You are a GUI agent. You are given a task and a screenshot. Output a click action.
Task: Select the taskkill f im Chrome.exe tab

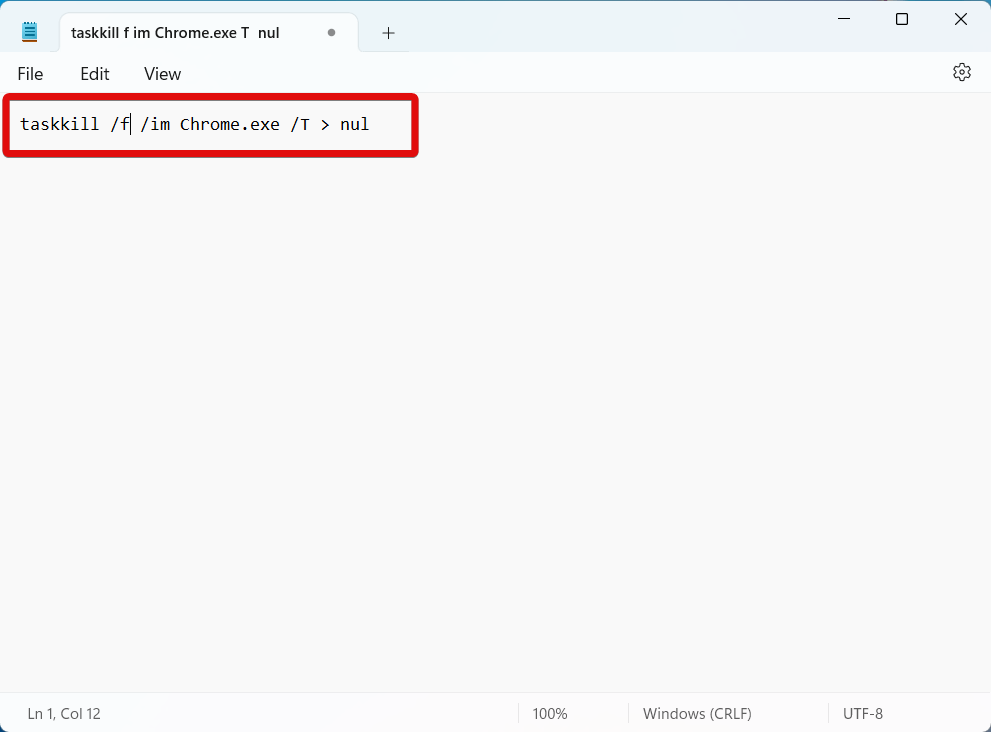[x=209, y=33]
